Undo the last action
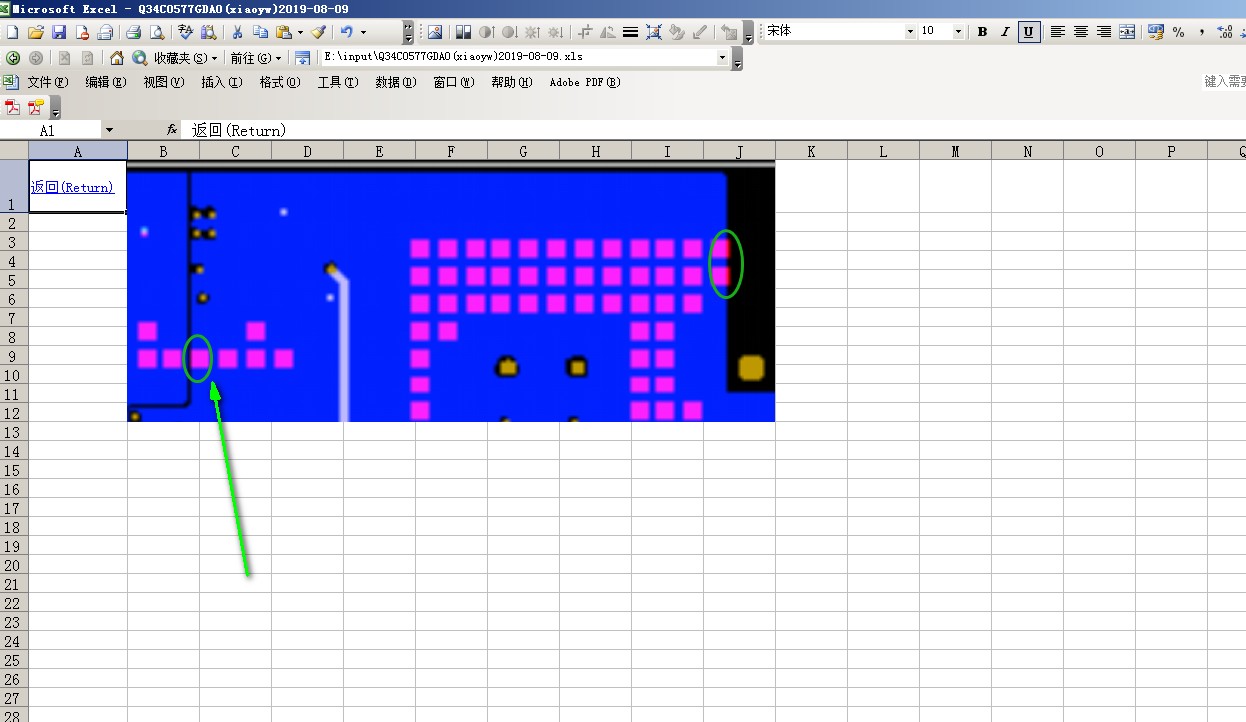This screenshot has width=1246, height=722. pyautogui.click(x=347, y=32)
